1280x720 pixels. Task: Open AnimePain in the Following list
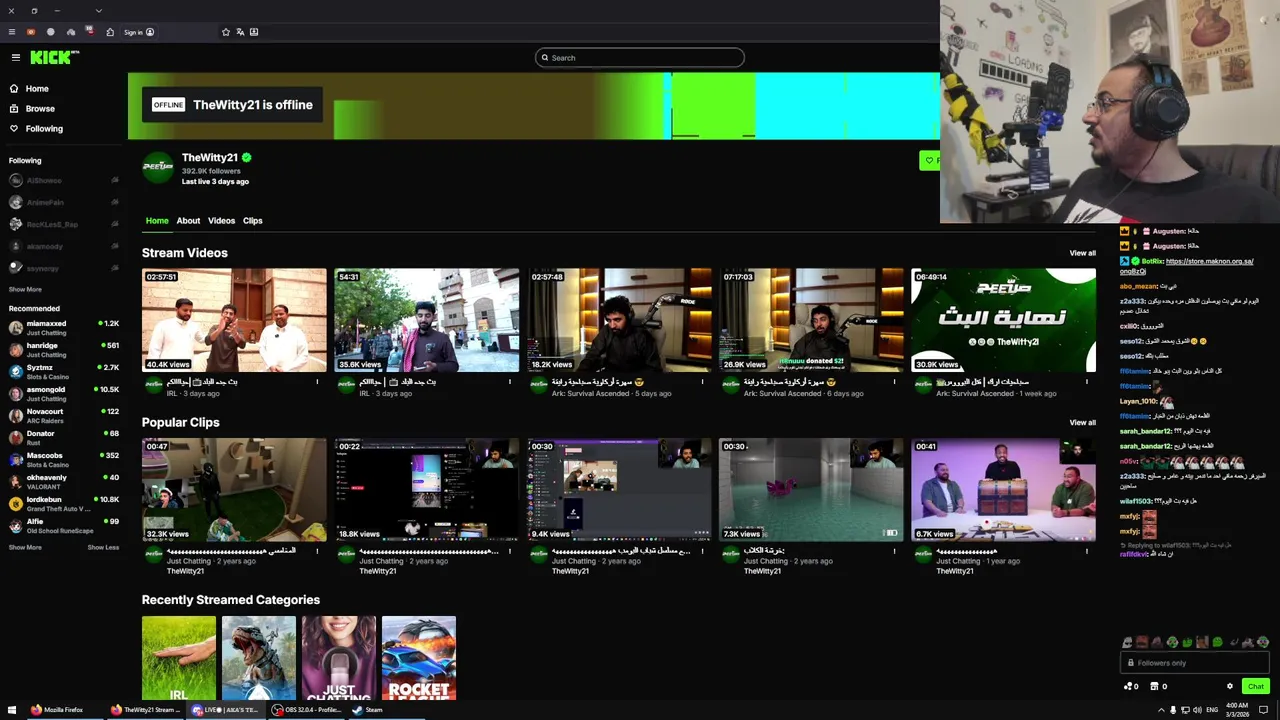coord(64,202)
